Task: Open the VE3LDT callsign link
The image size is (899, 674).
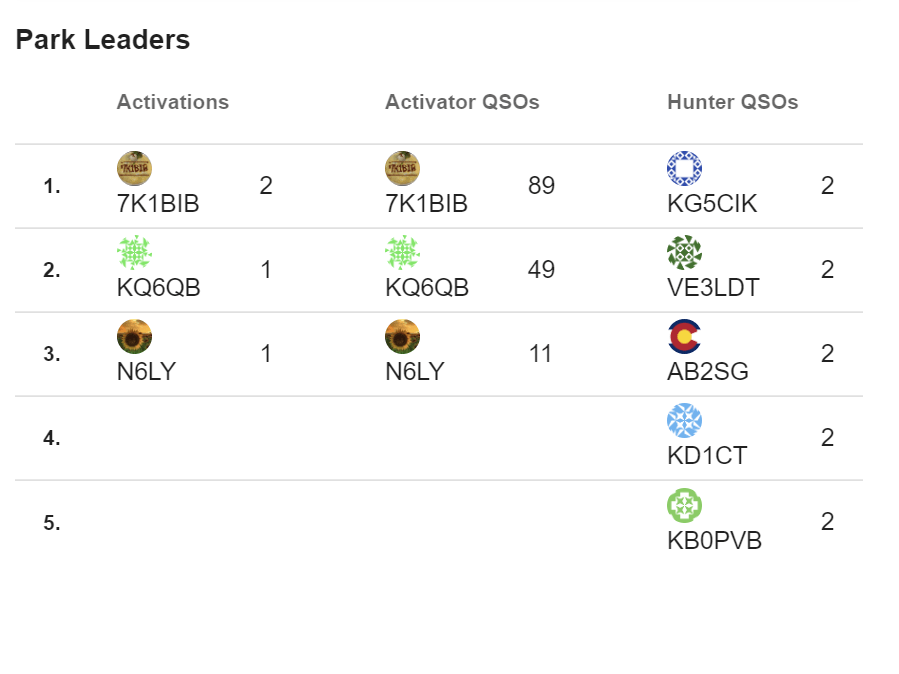Action: 713,288
